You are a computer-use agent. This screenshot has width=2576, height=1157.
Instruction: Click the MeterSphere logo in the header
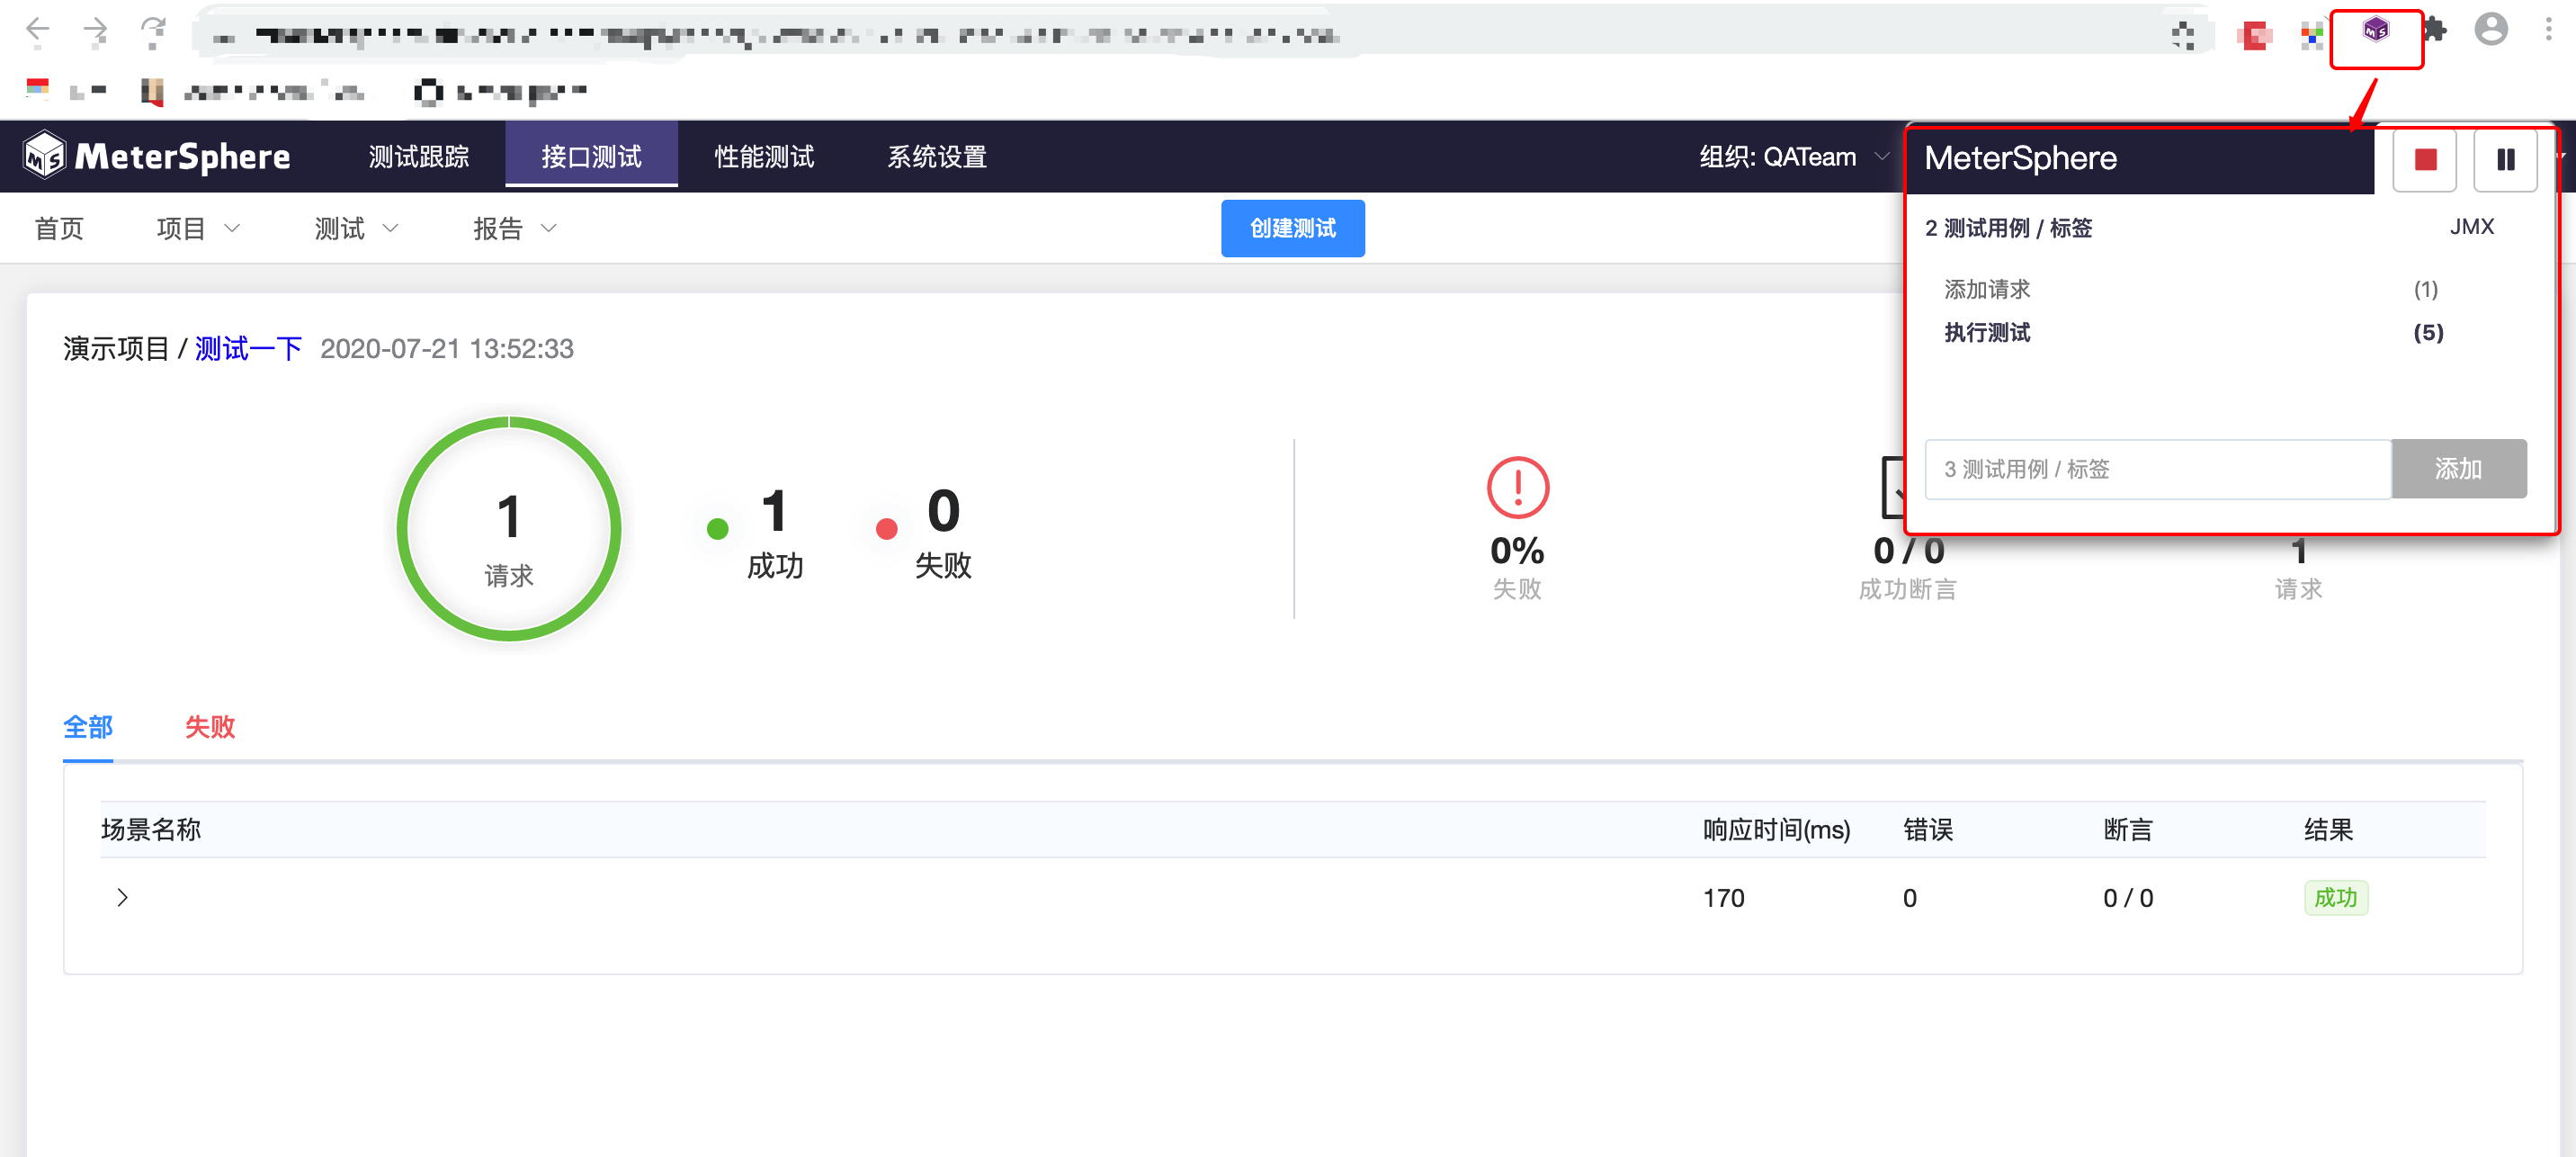click(157, 156)
